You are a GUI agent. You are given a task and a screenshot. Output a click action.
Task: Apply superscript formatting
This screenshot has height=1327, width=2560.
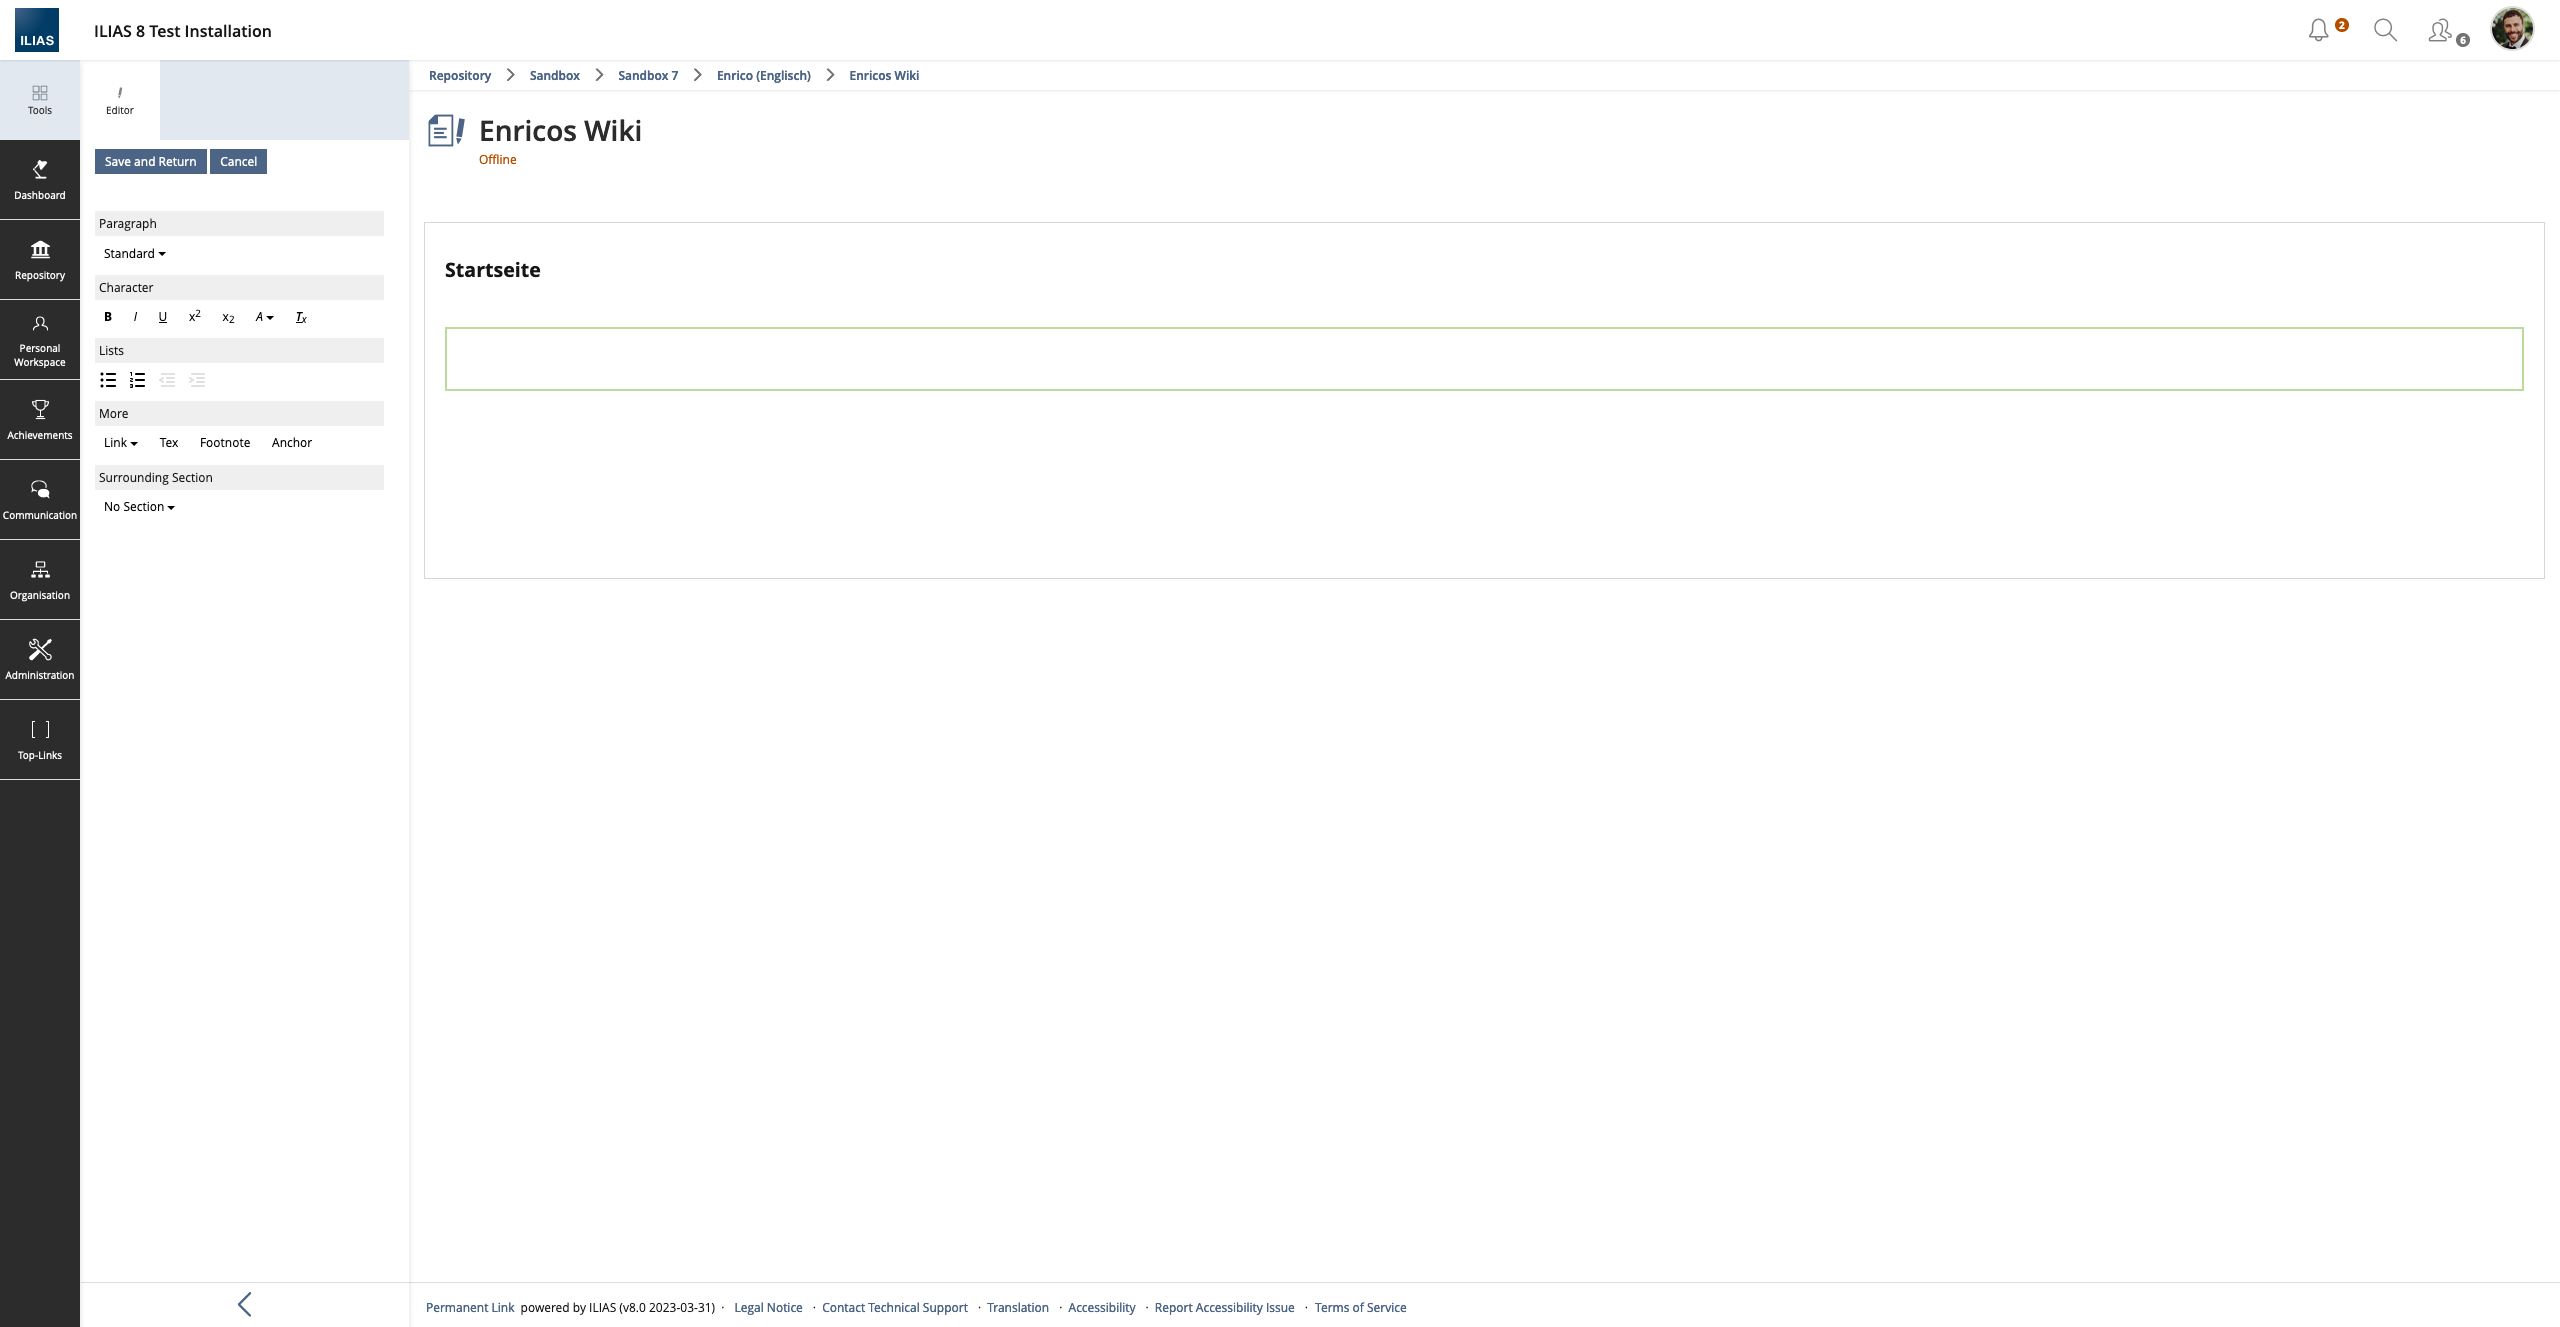pyautogui.click(x=195, y=317)
